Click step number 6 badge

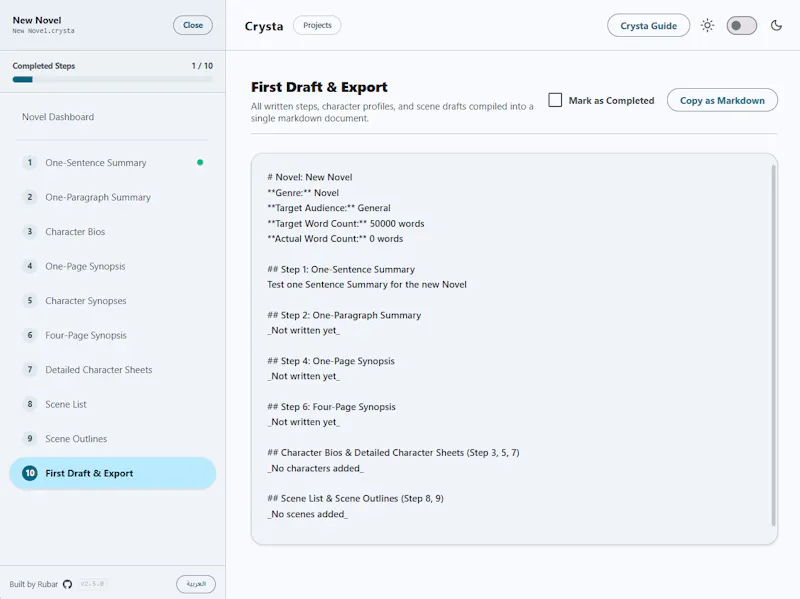point(30,335)
